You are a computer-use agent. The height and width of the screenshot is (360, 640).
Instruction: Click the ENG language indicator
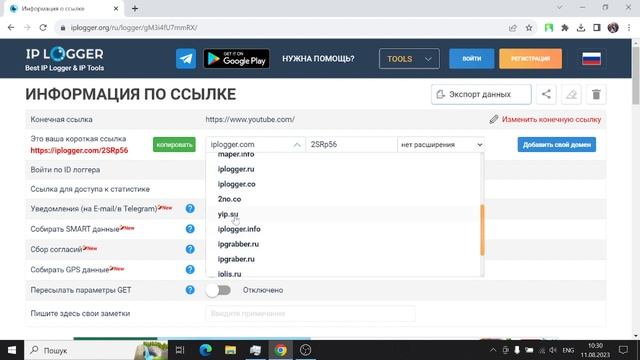pos(568,350)
